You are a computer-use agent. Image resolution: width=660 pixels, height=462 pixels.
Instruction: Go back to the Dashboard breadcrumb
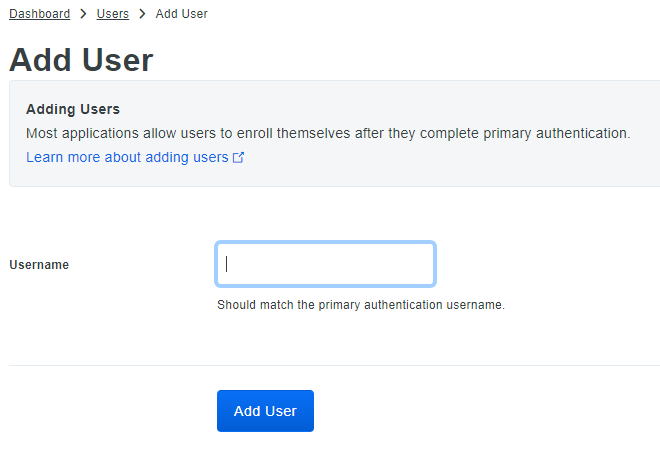click(40, 14)
